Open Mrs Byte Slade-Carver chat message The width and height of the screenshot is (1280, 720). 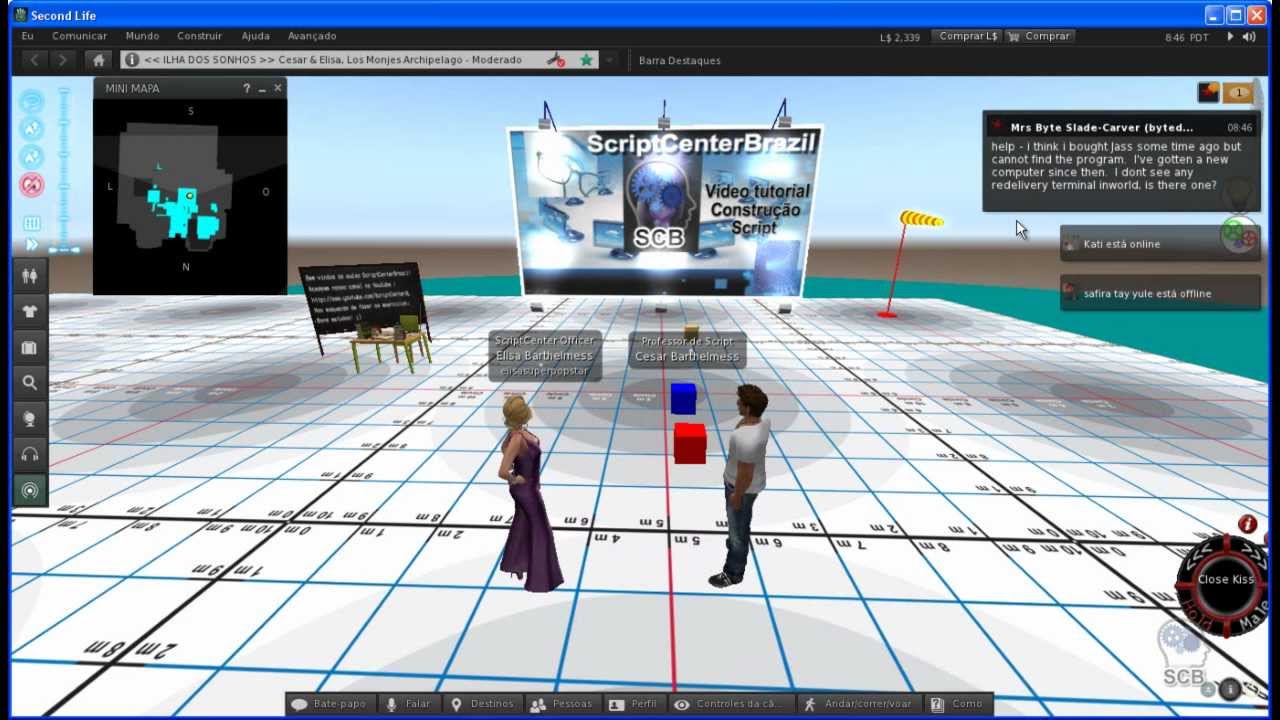(1120, 160)
